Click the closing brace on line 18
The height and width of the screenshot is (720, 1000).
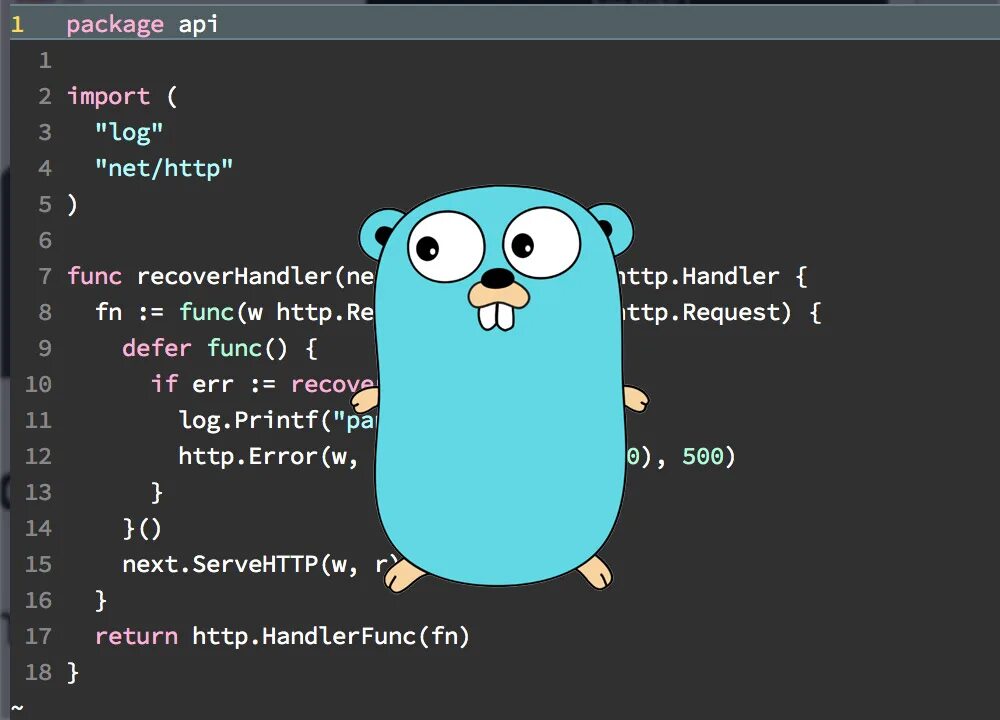click(x=73, y=672)
